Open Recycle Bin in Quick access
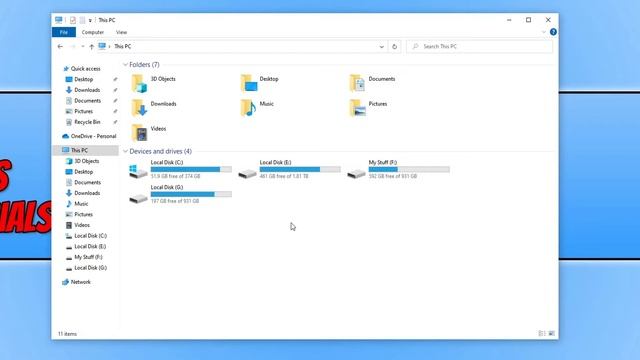640x360 pixels. pyautogui.click(x=83, y=122)
